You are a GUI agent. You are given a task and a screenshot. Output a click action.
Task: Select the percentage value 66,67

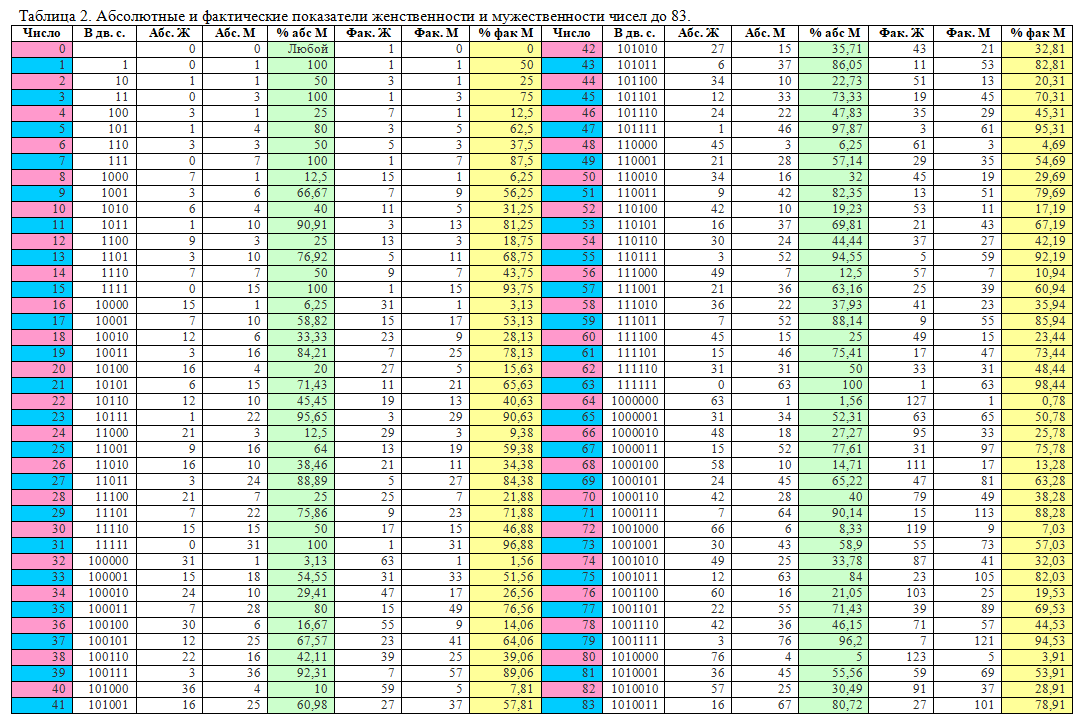[312, 193]
